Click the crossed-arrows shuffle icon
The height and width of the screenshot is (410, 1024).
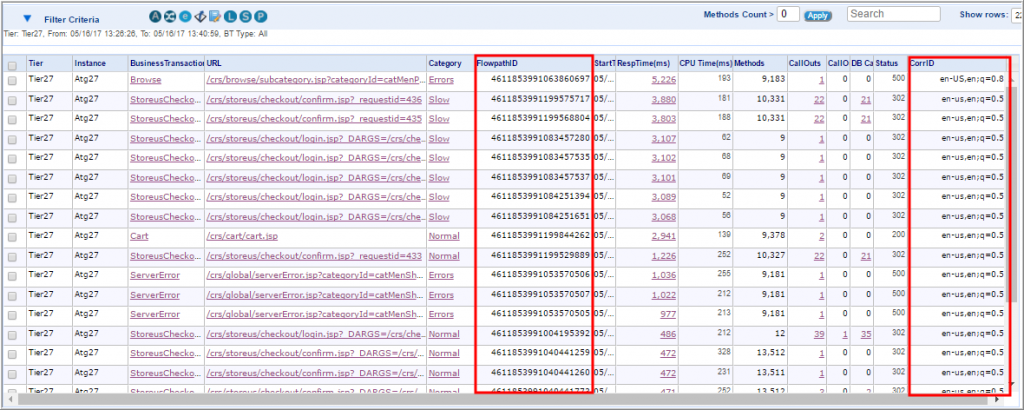point(170,17)
